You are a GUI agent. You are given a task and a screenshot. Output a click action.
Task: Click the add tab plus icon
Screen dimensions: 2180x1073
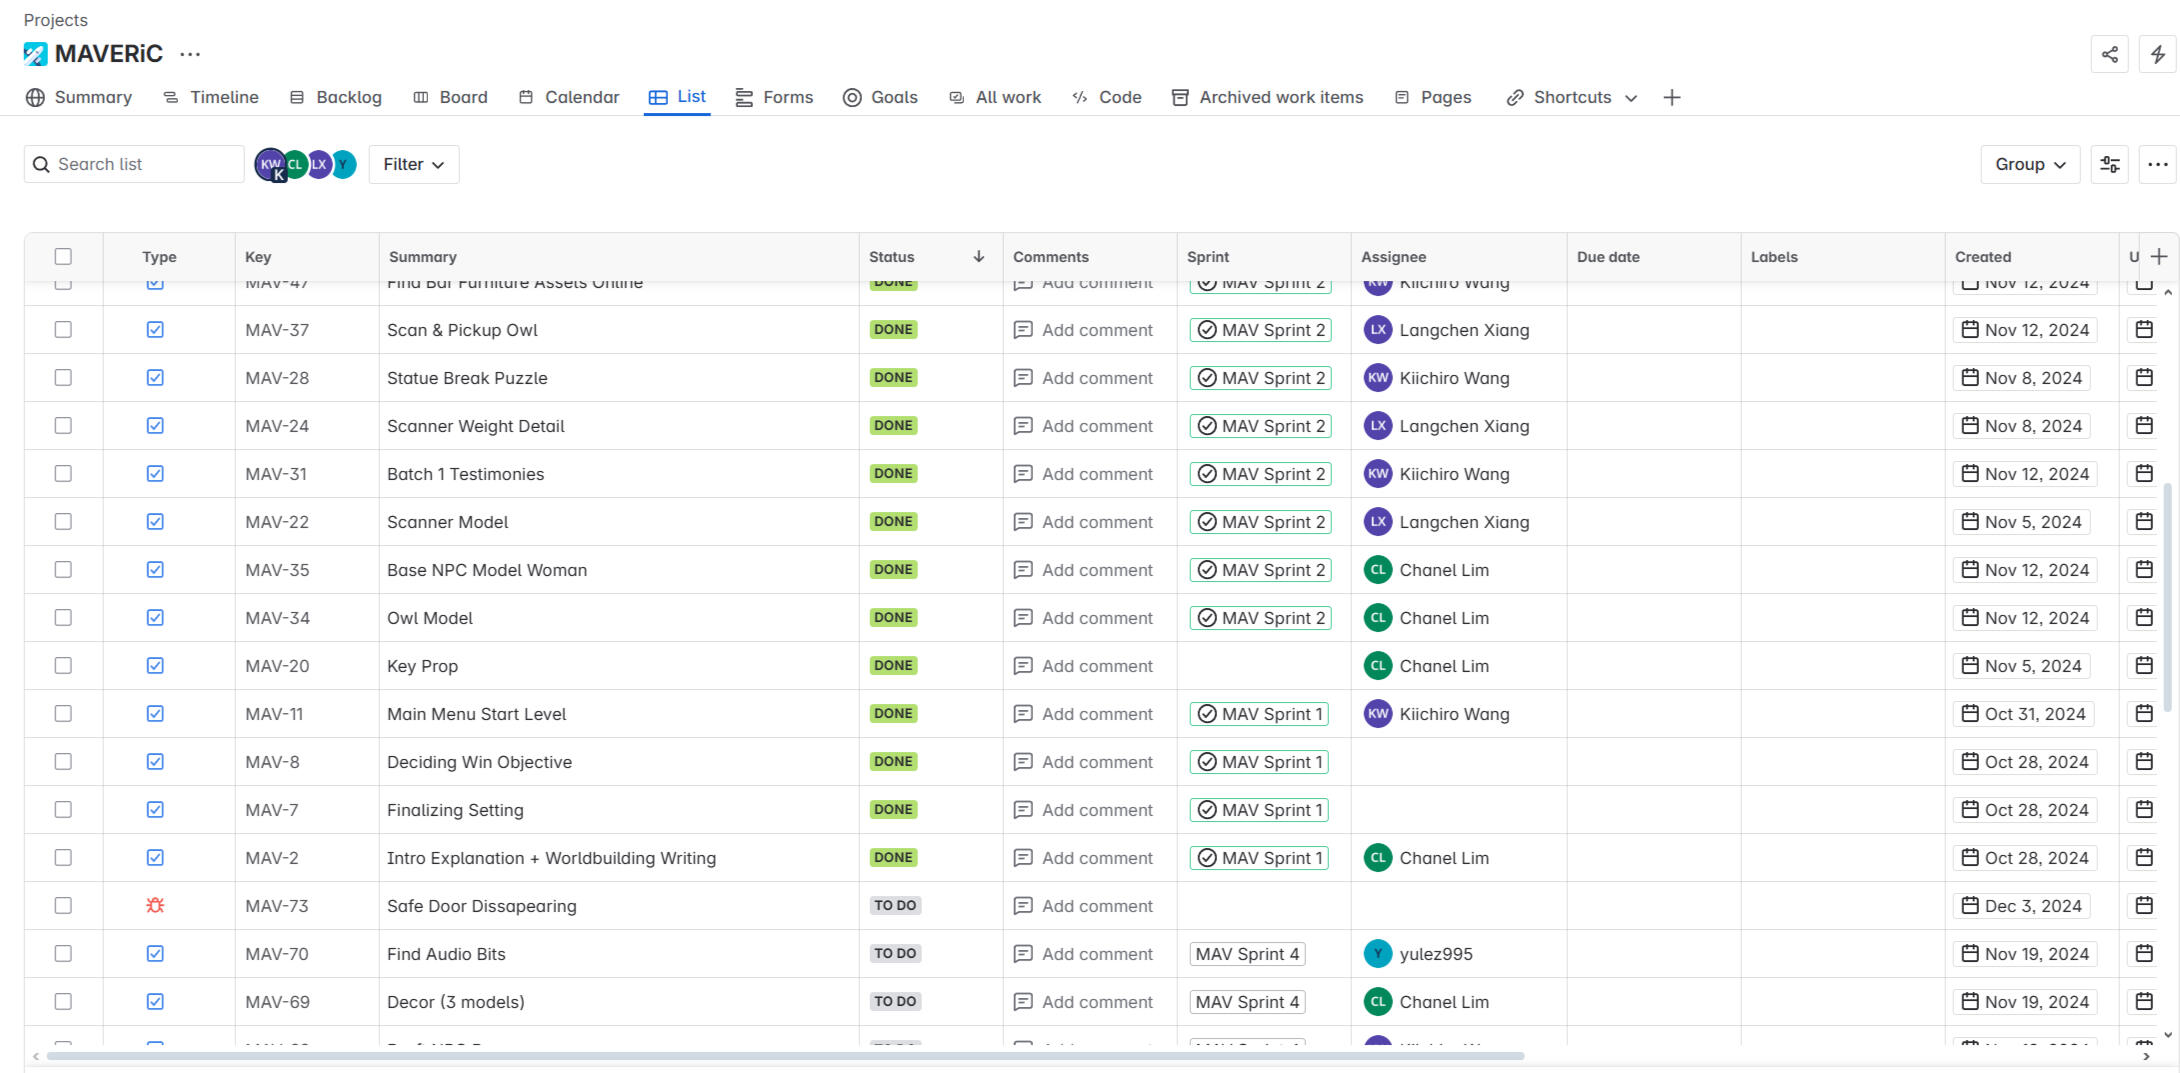coord(1671,97)
